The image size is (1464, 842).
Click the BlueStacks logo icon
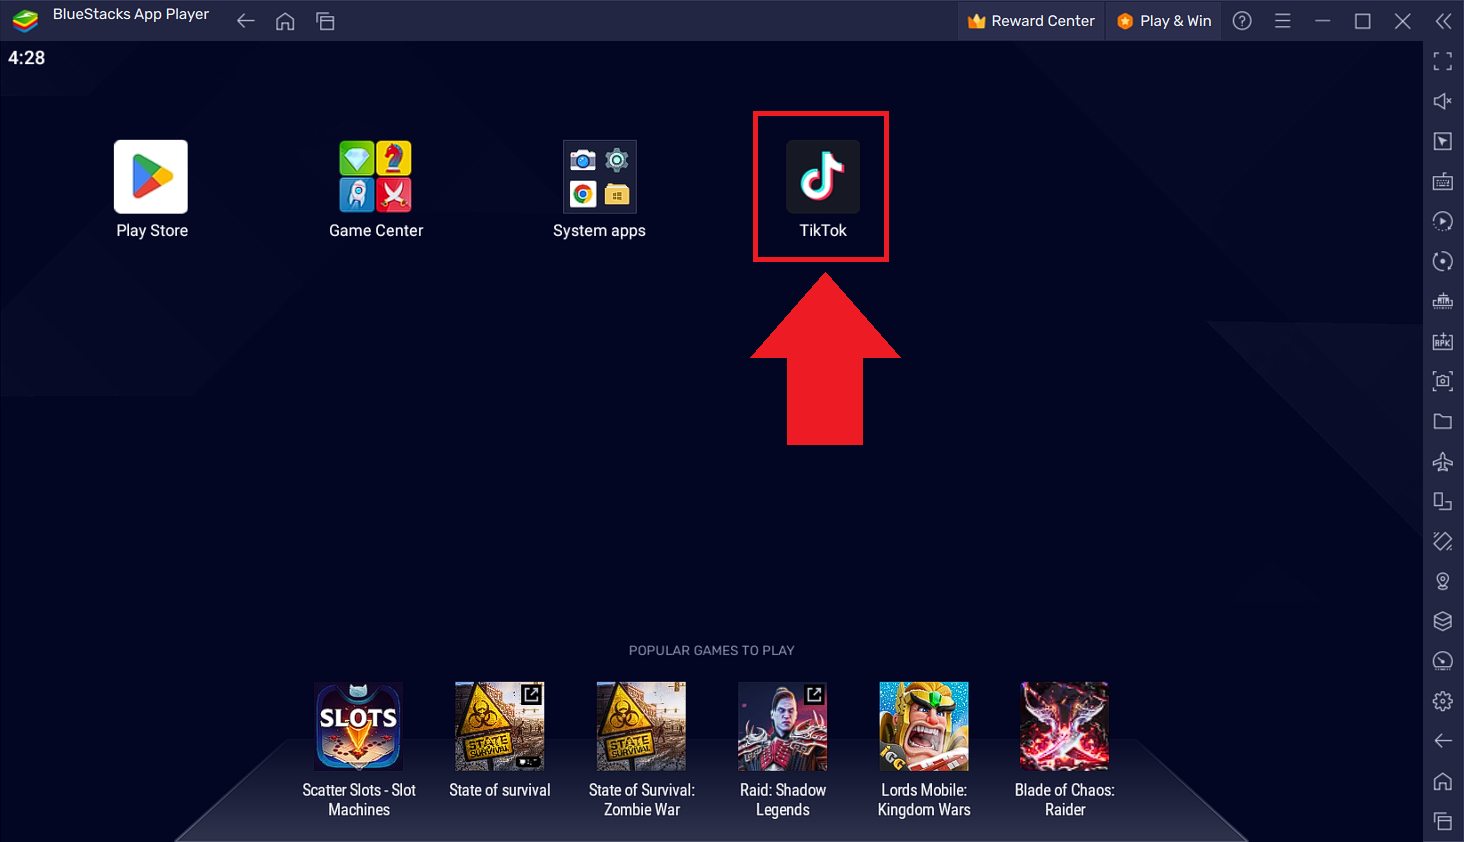(x=25, y=20)
